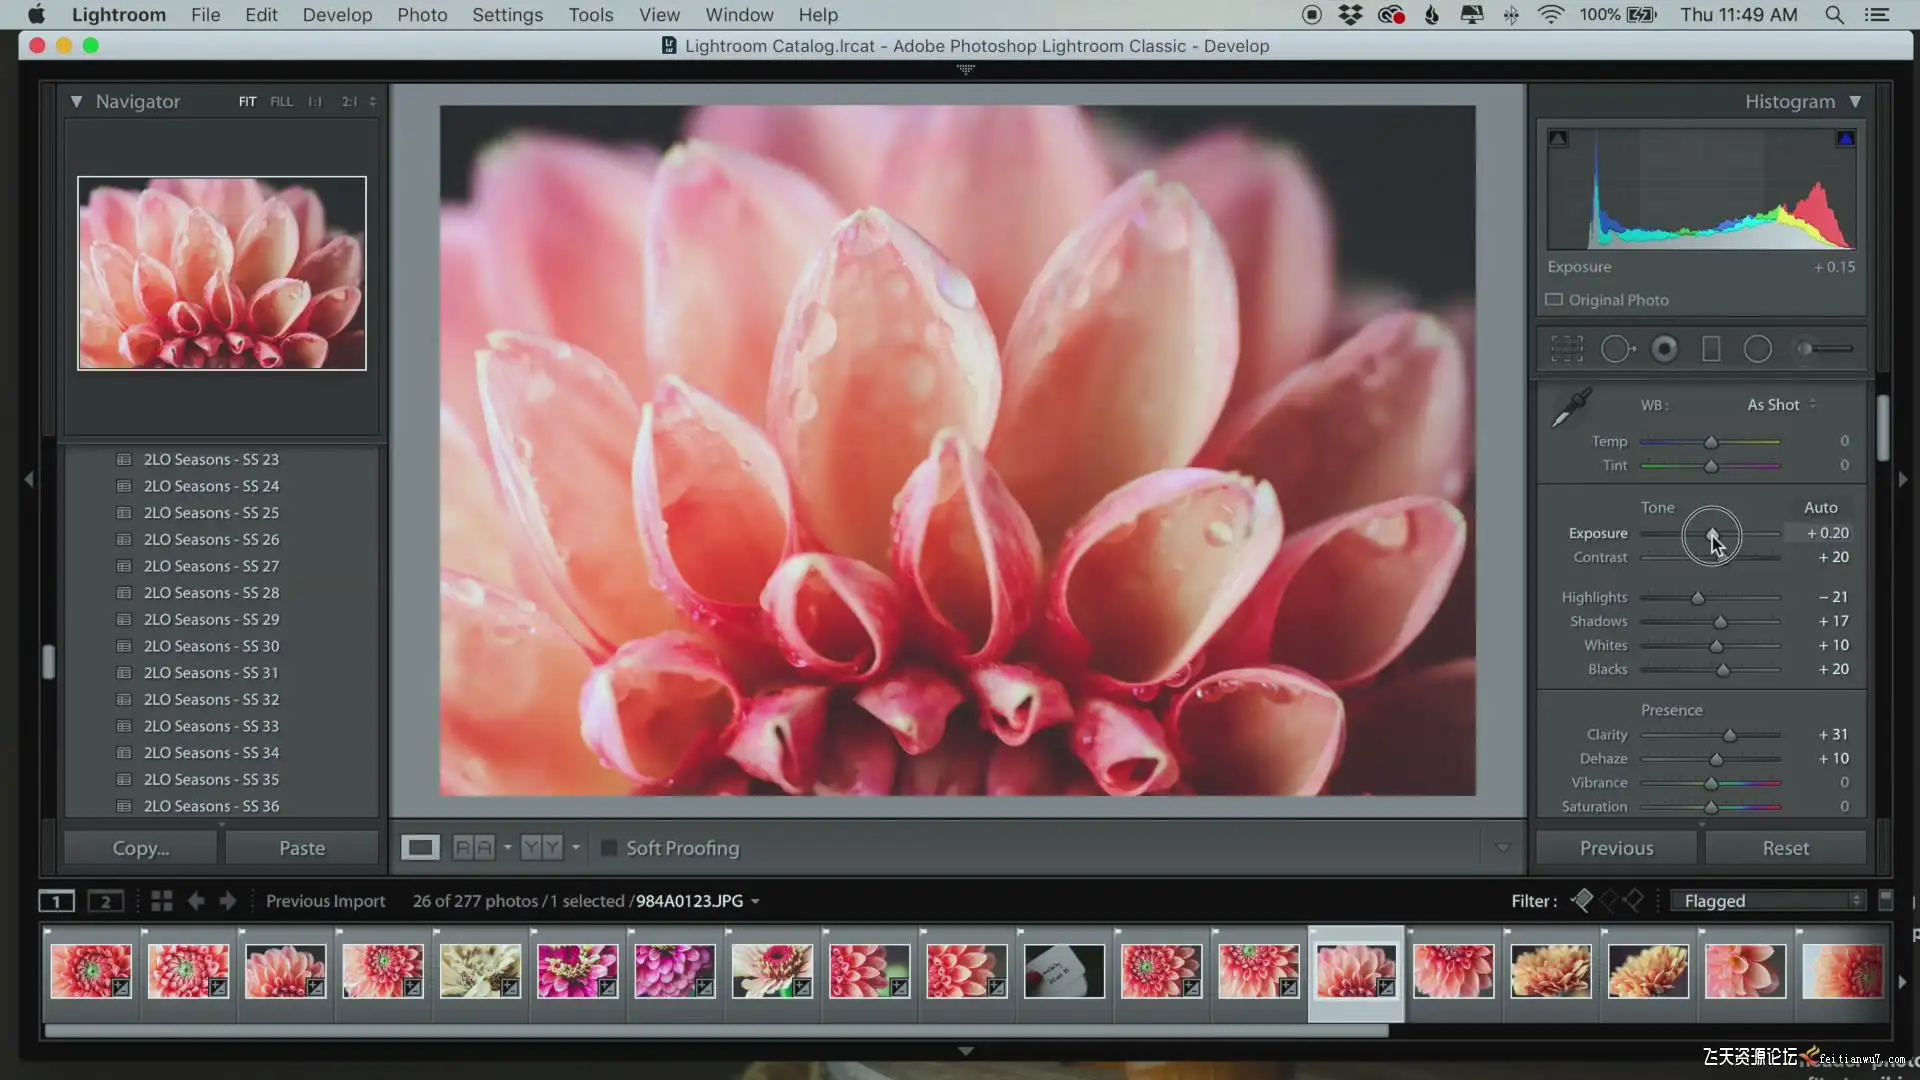
Task: Open the Settings menu
Action: 507,15
